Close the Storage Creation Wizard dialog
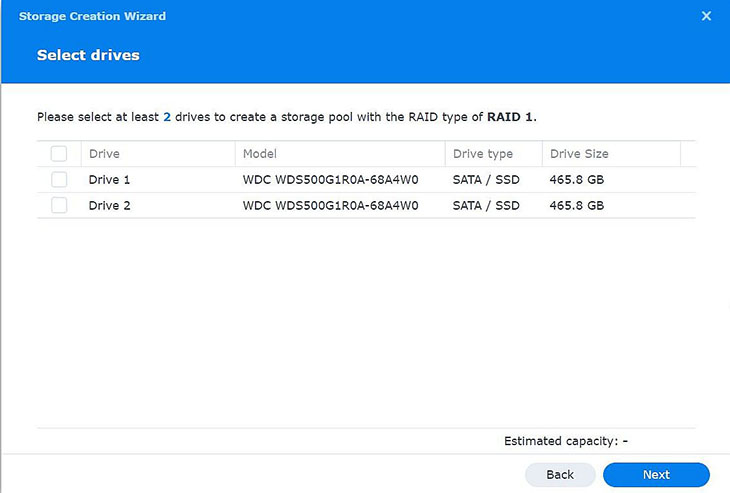 (x=706, y=16)
